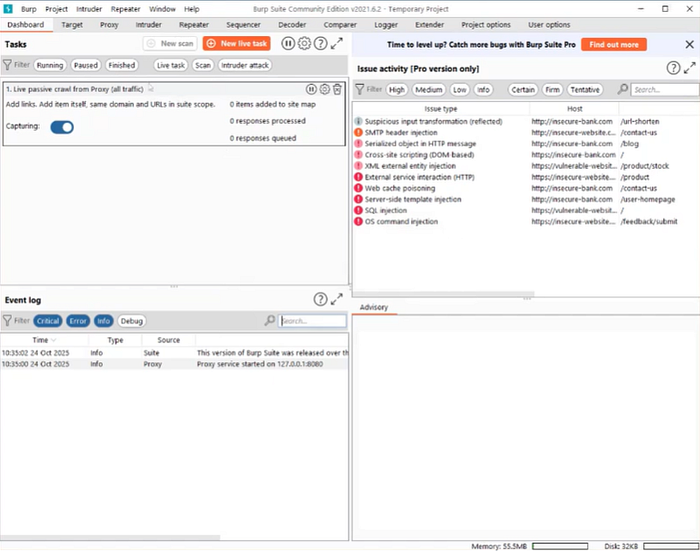Toggle the Tentative confidence filter

pyautogui.click(x=585, y=90)
